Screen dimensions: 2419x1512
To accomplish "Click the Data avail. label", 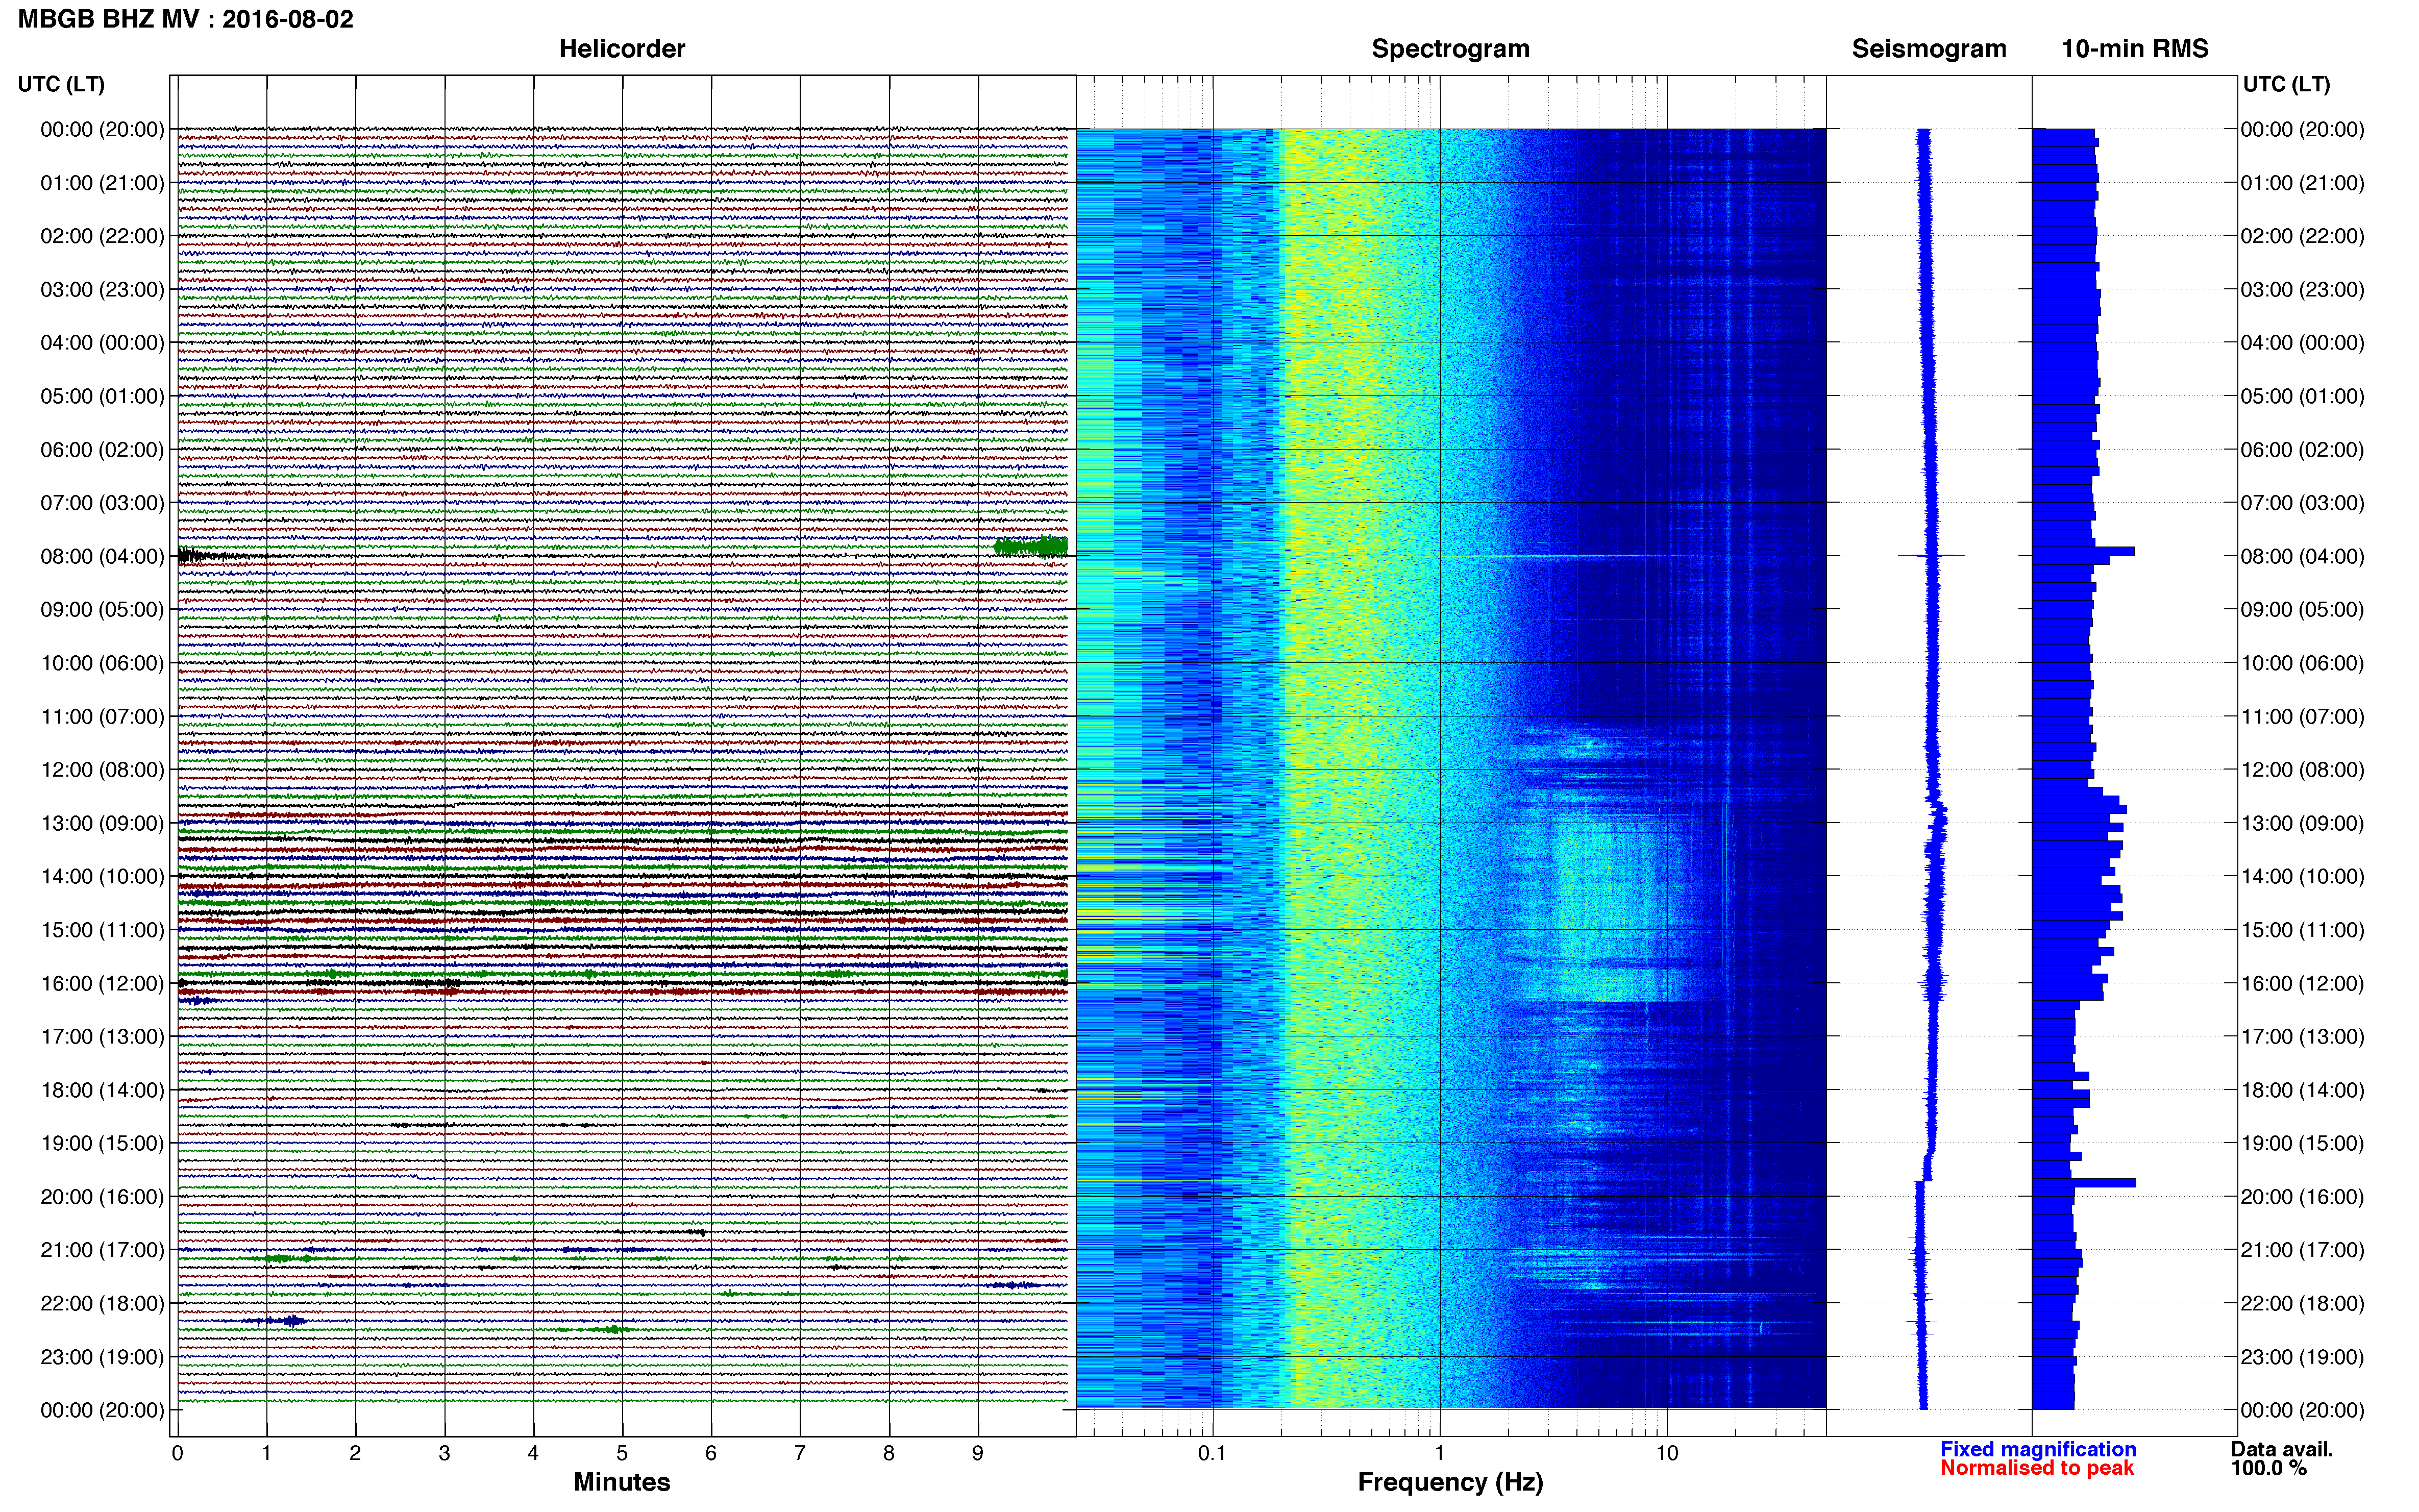I will (x=2282, y=1449).
